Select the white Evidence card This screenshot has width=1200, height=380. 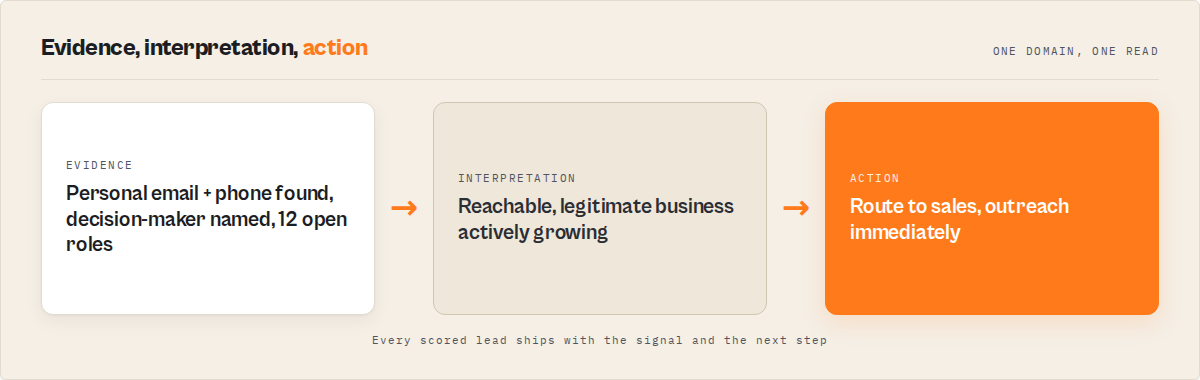208,208
